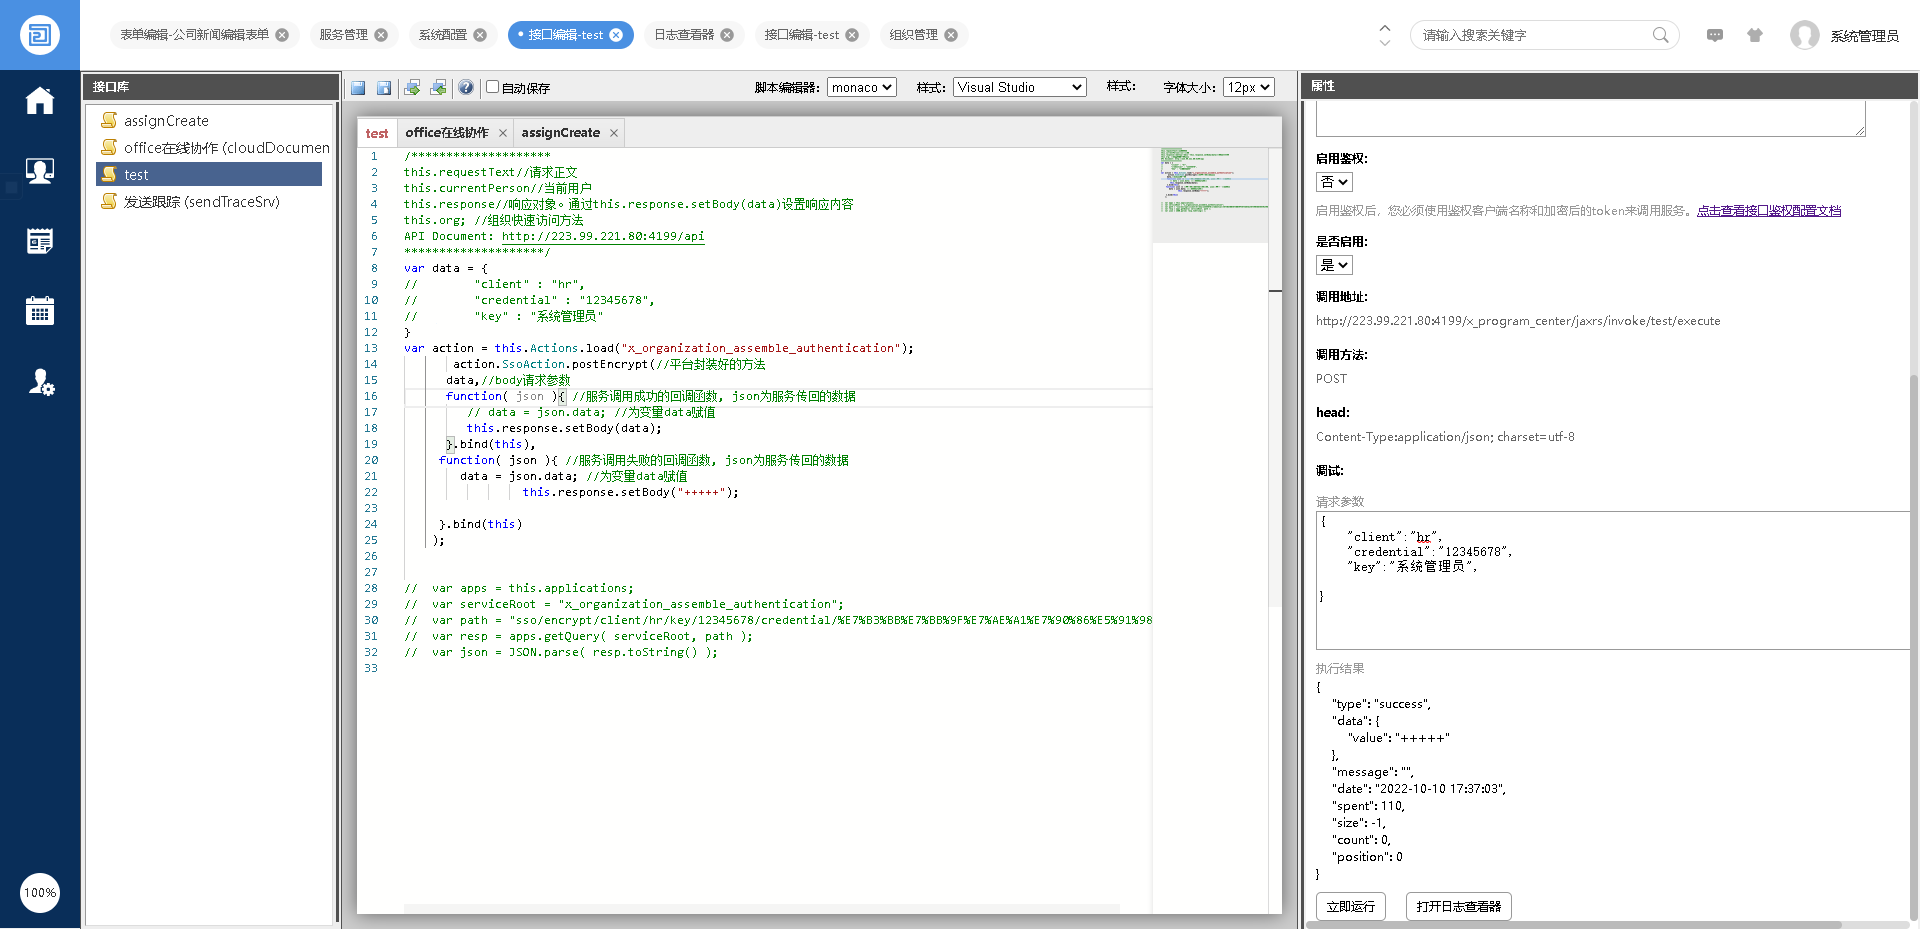
Task: Click the message bubble icon near the avatar
Action: pos(1715,35)
